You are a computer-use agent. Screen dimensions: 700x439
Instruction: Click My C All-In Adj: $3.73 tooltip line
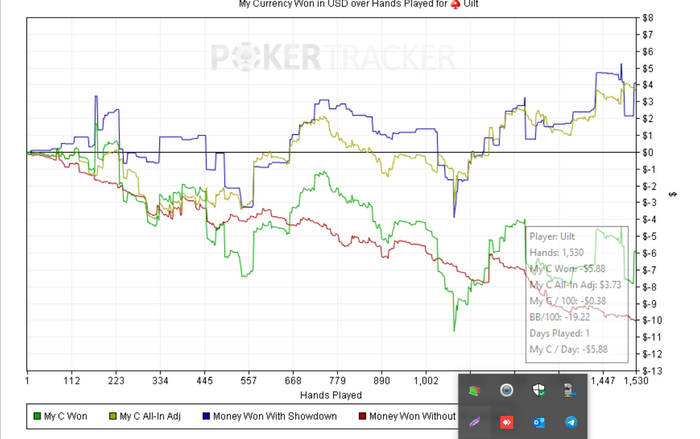[575, 285]
